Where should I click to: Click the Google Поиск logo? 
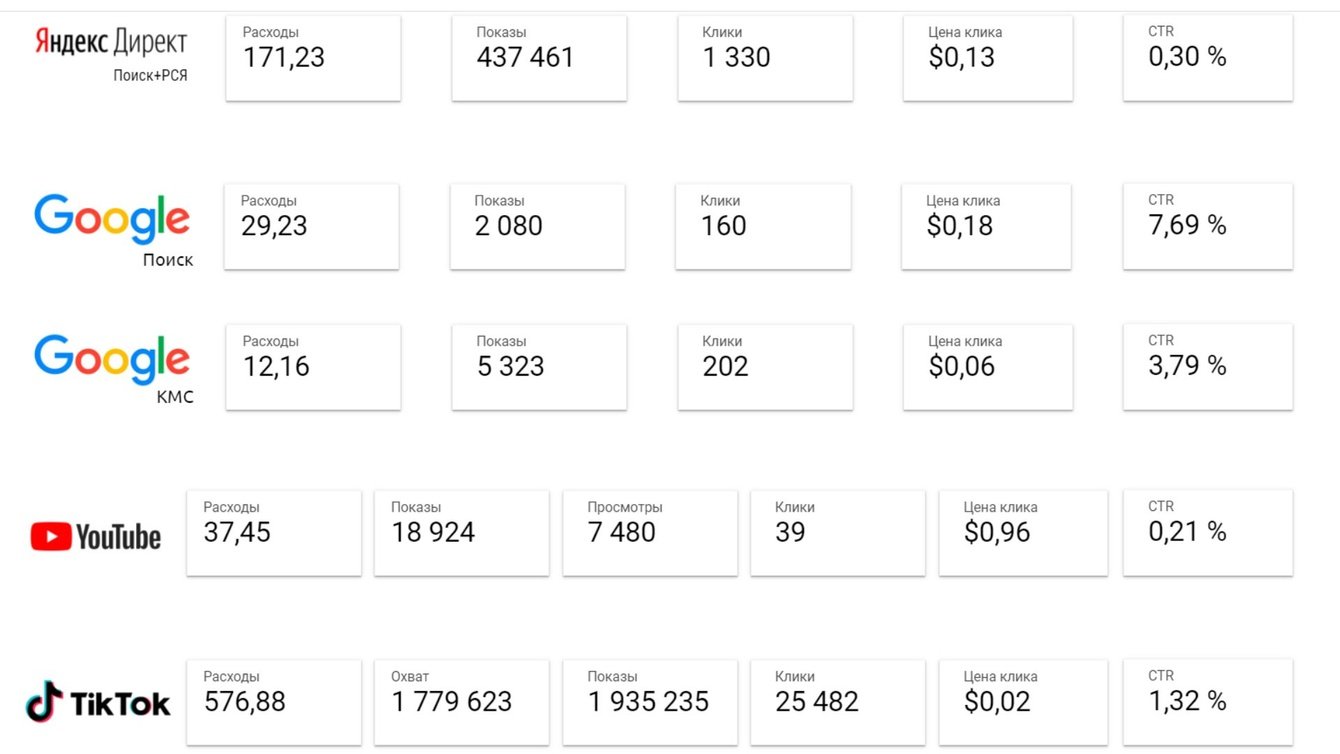111,219
